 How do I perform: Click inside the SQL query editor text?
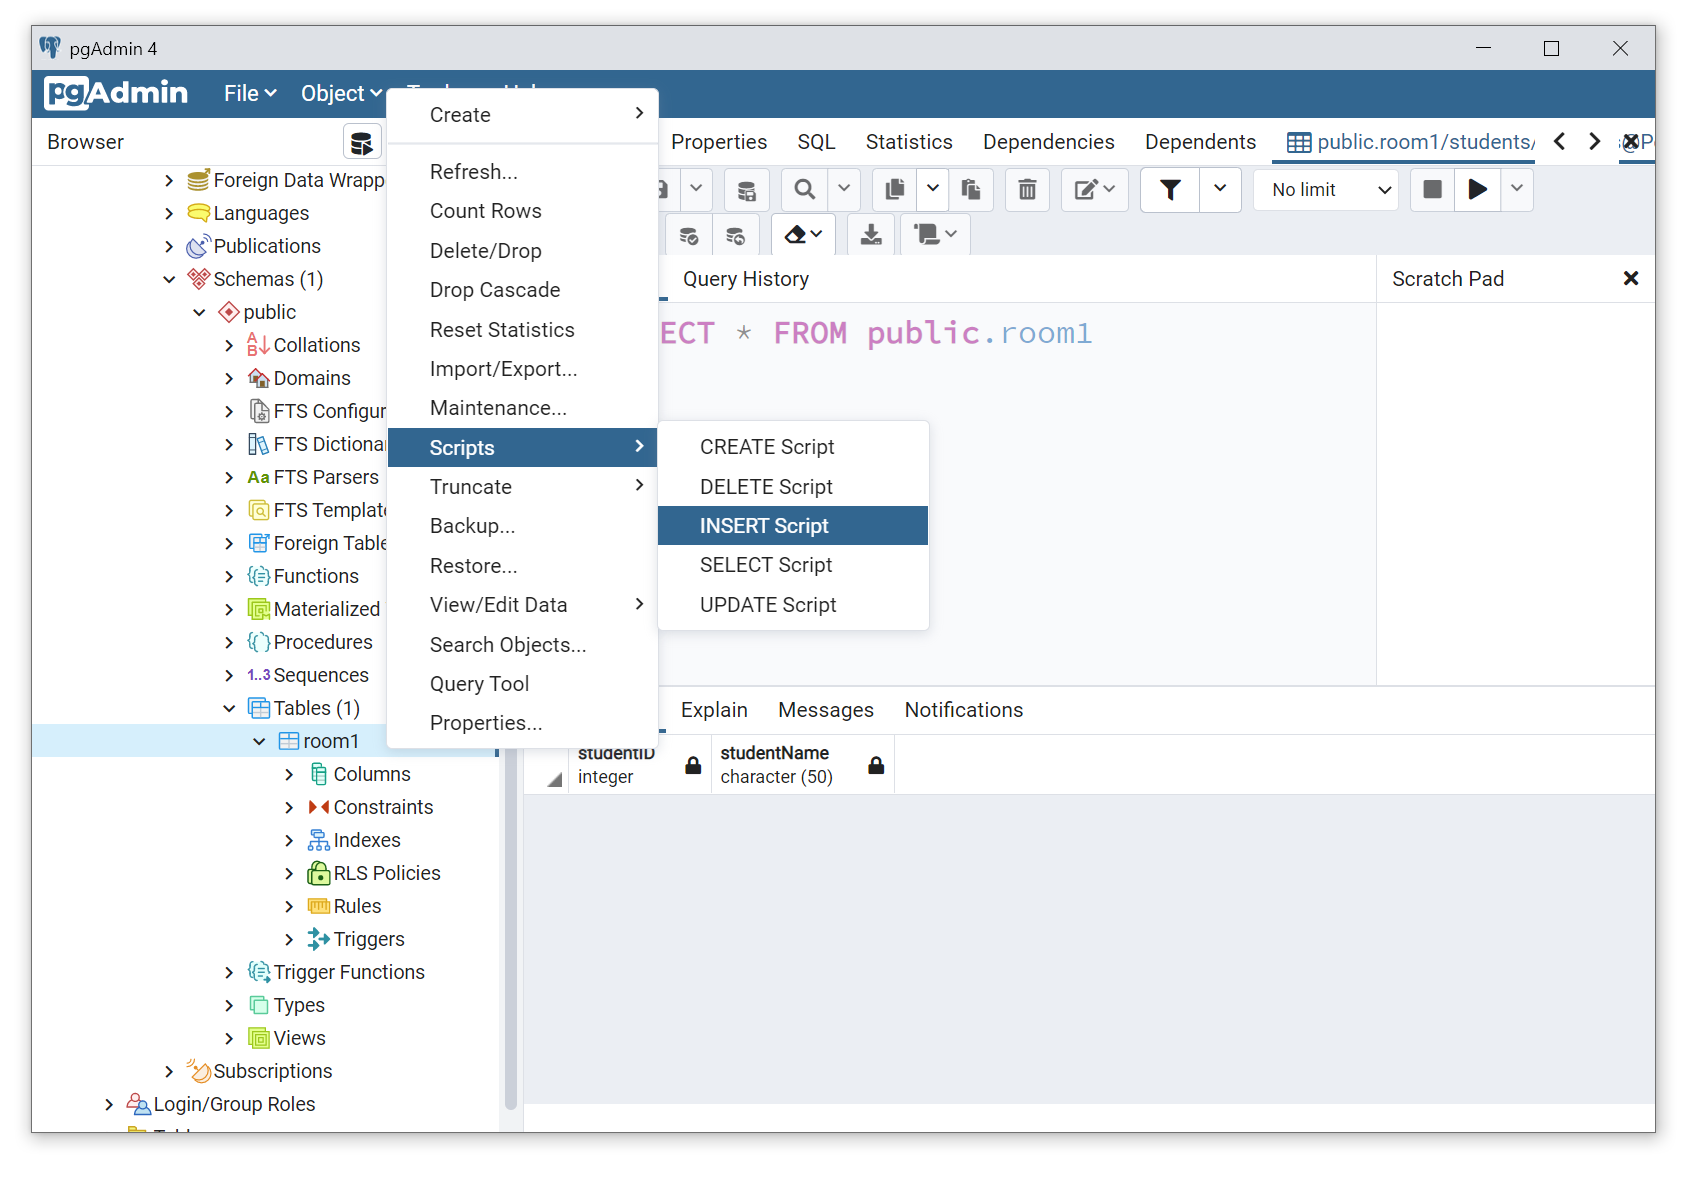click(876, 333)
